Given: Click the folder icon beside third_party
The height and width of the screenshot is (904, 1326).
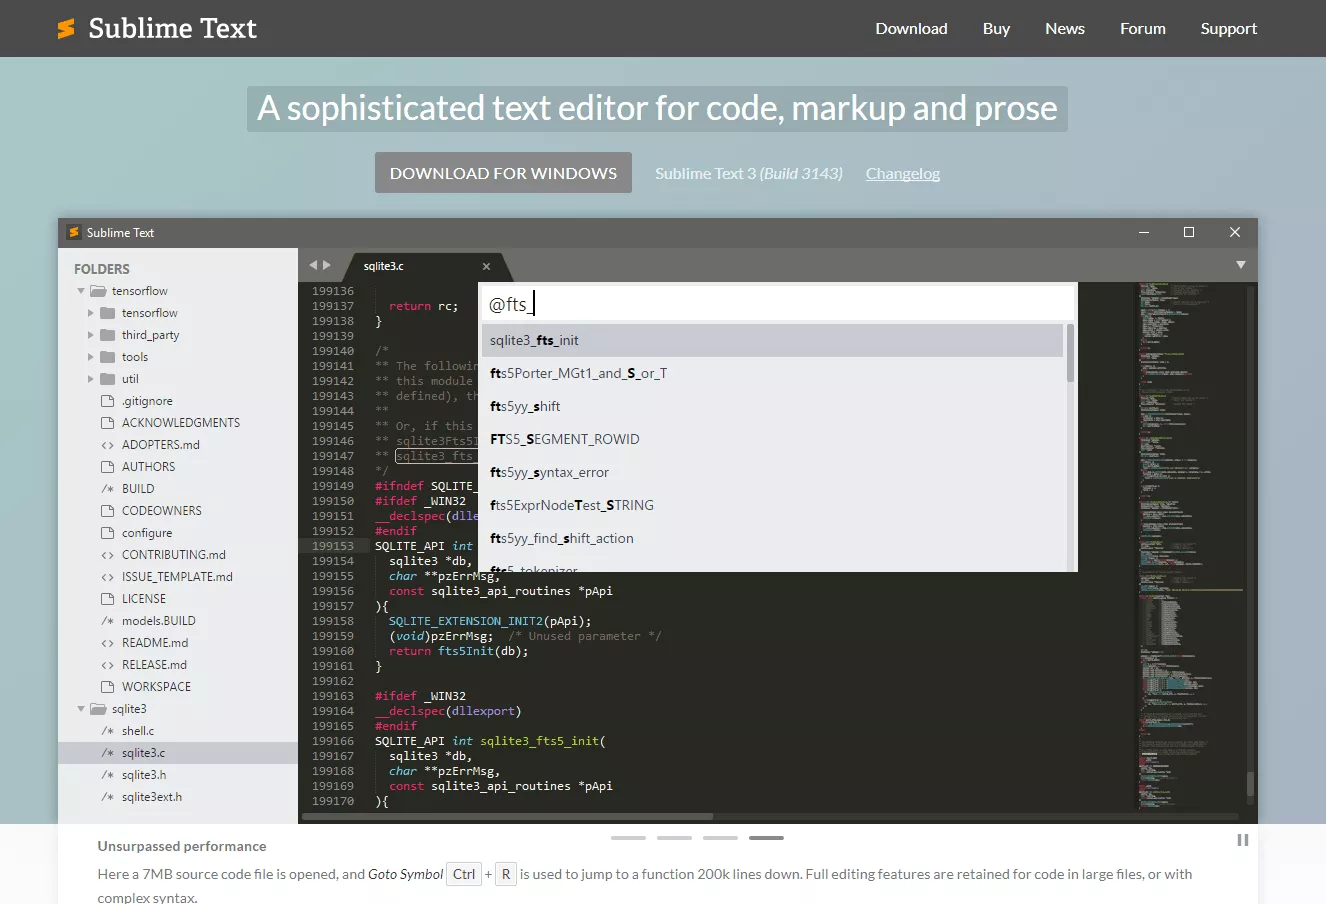Looking at the screenshot, I should pos(108,335).
